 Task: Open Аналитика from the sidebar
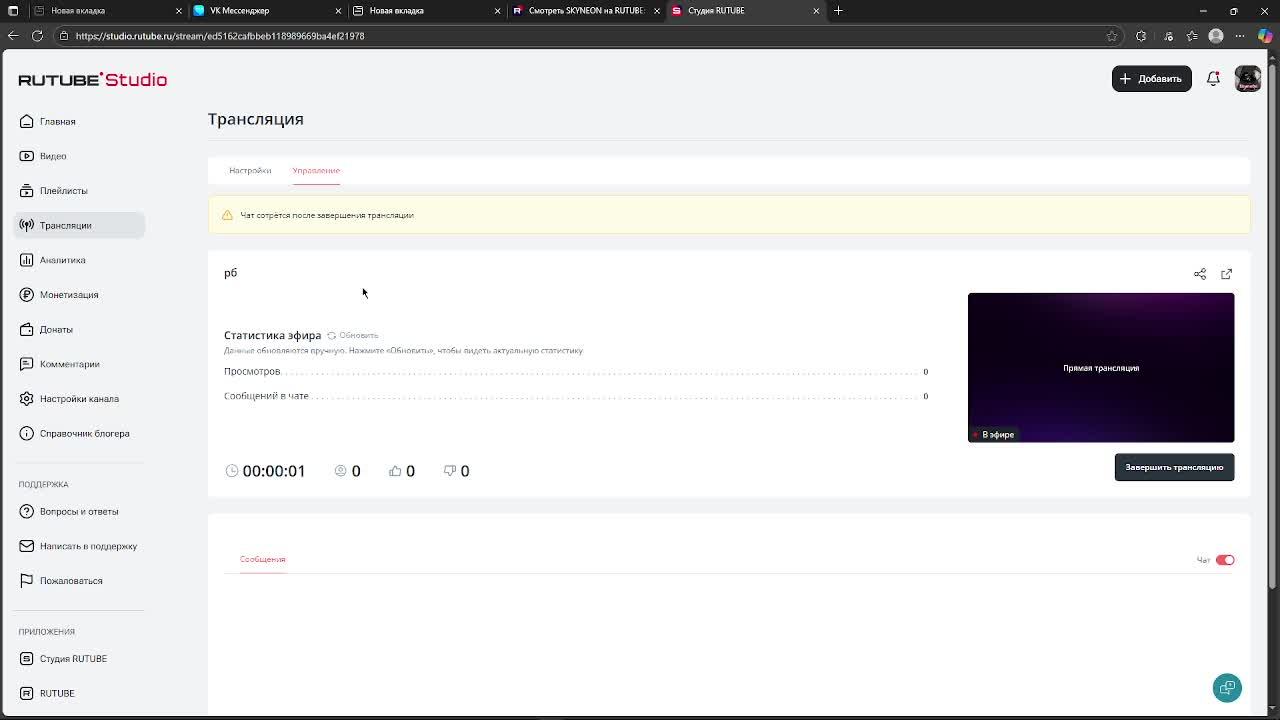click(x=80, y=260)
